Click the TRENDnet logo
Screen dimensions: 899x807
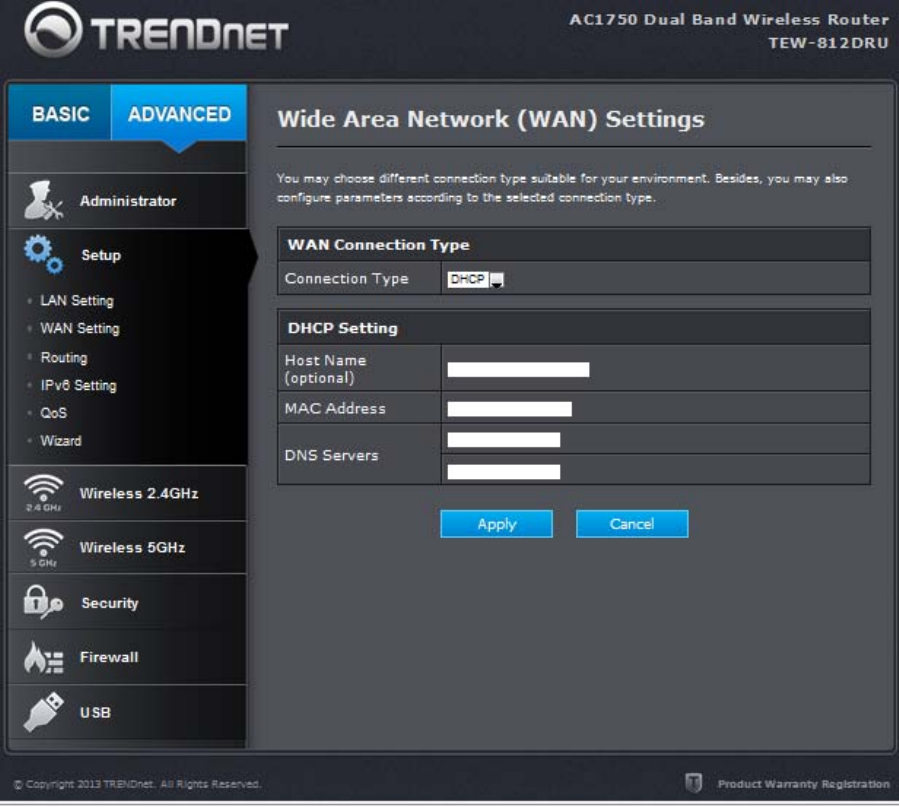click(156, 32)
